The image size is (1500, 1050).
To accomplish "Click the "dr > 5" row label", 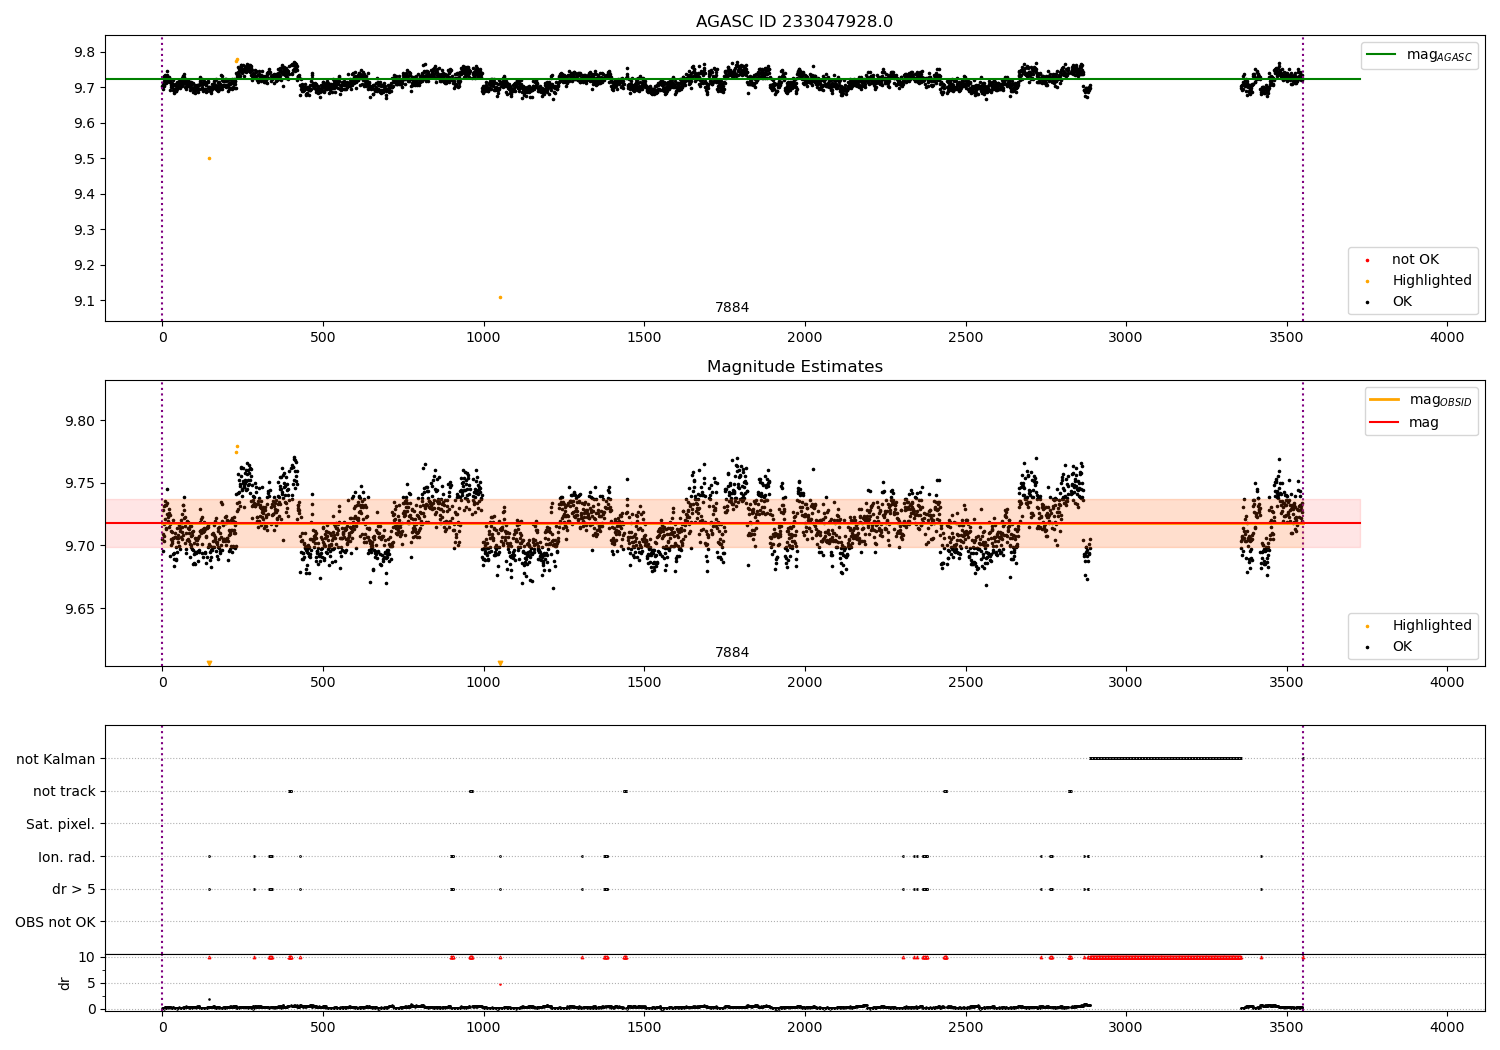I will click(74, 890).
